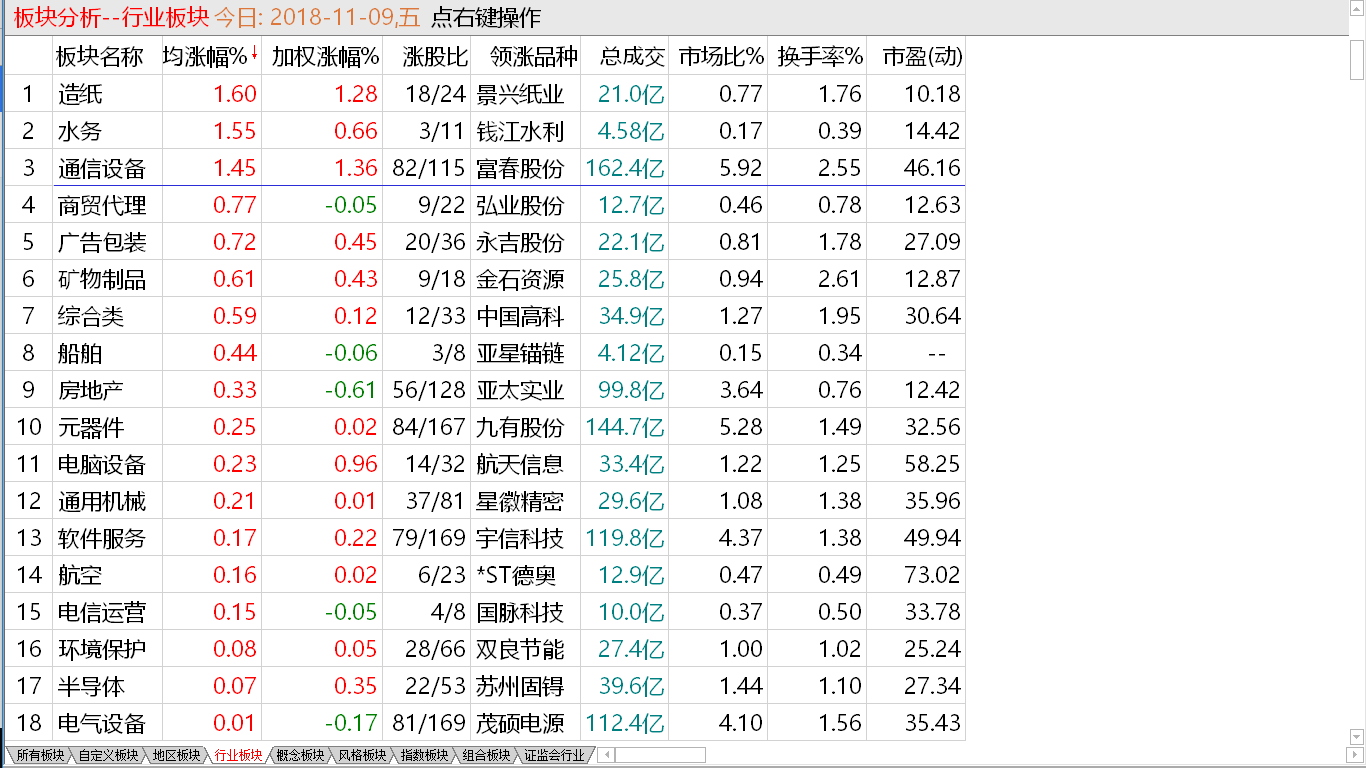This screenshot has height=768, width=1366.
Task: Click leading stock 钱江水利
Action: [520, 132]
